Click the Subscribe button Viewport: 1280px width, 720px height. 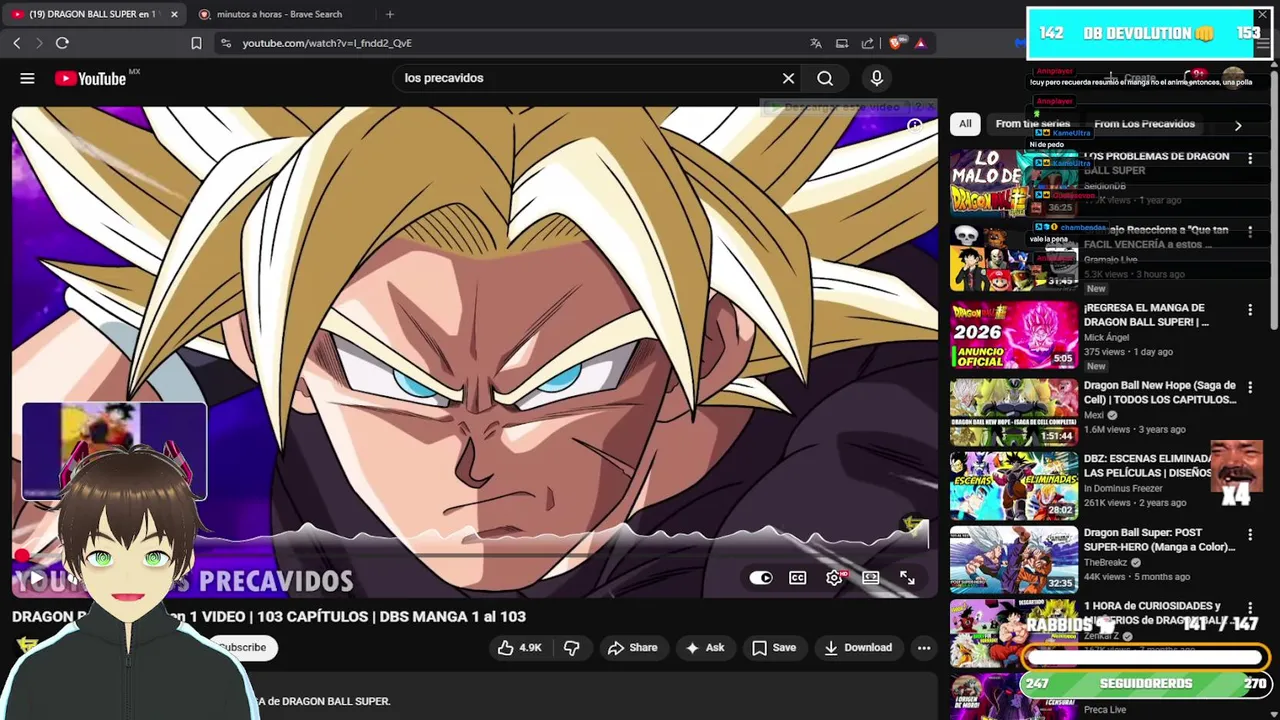click(x=242, y=648)
